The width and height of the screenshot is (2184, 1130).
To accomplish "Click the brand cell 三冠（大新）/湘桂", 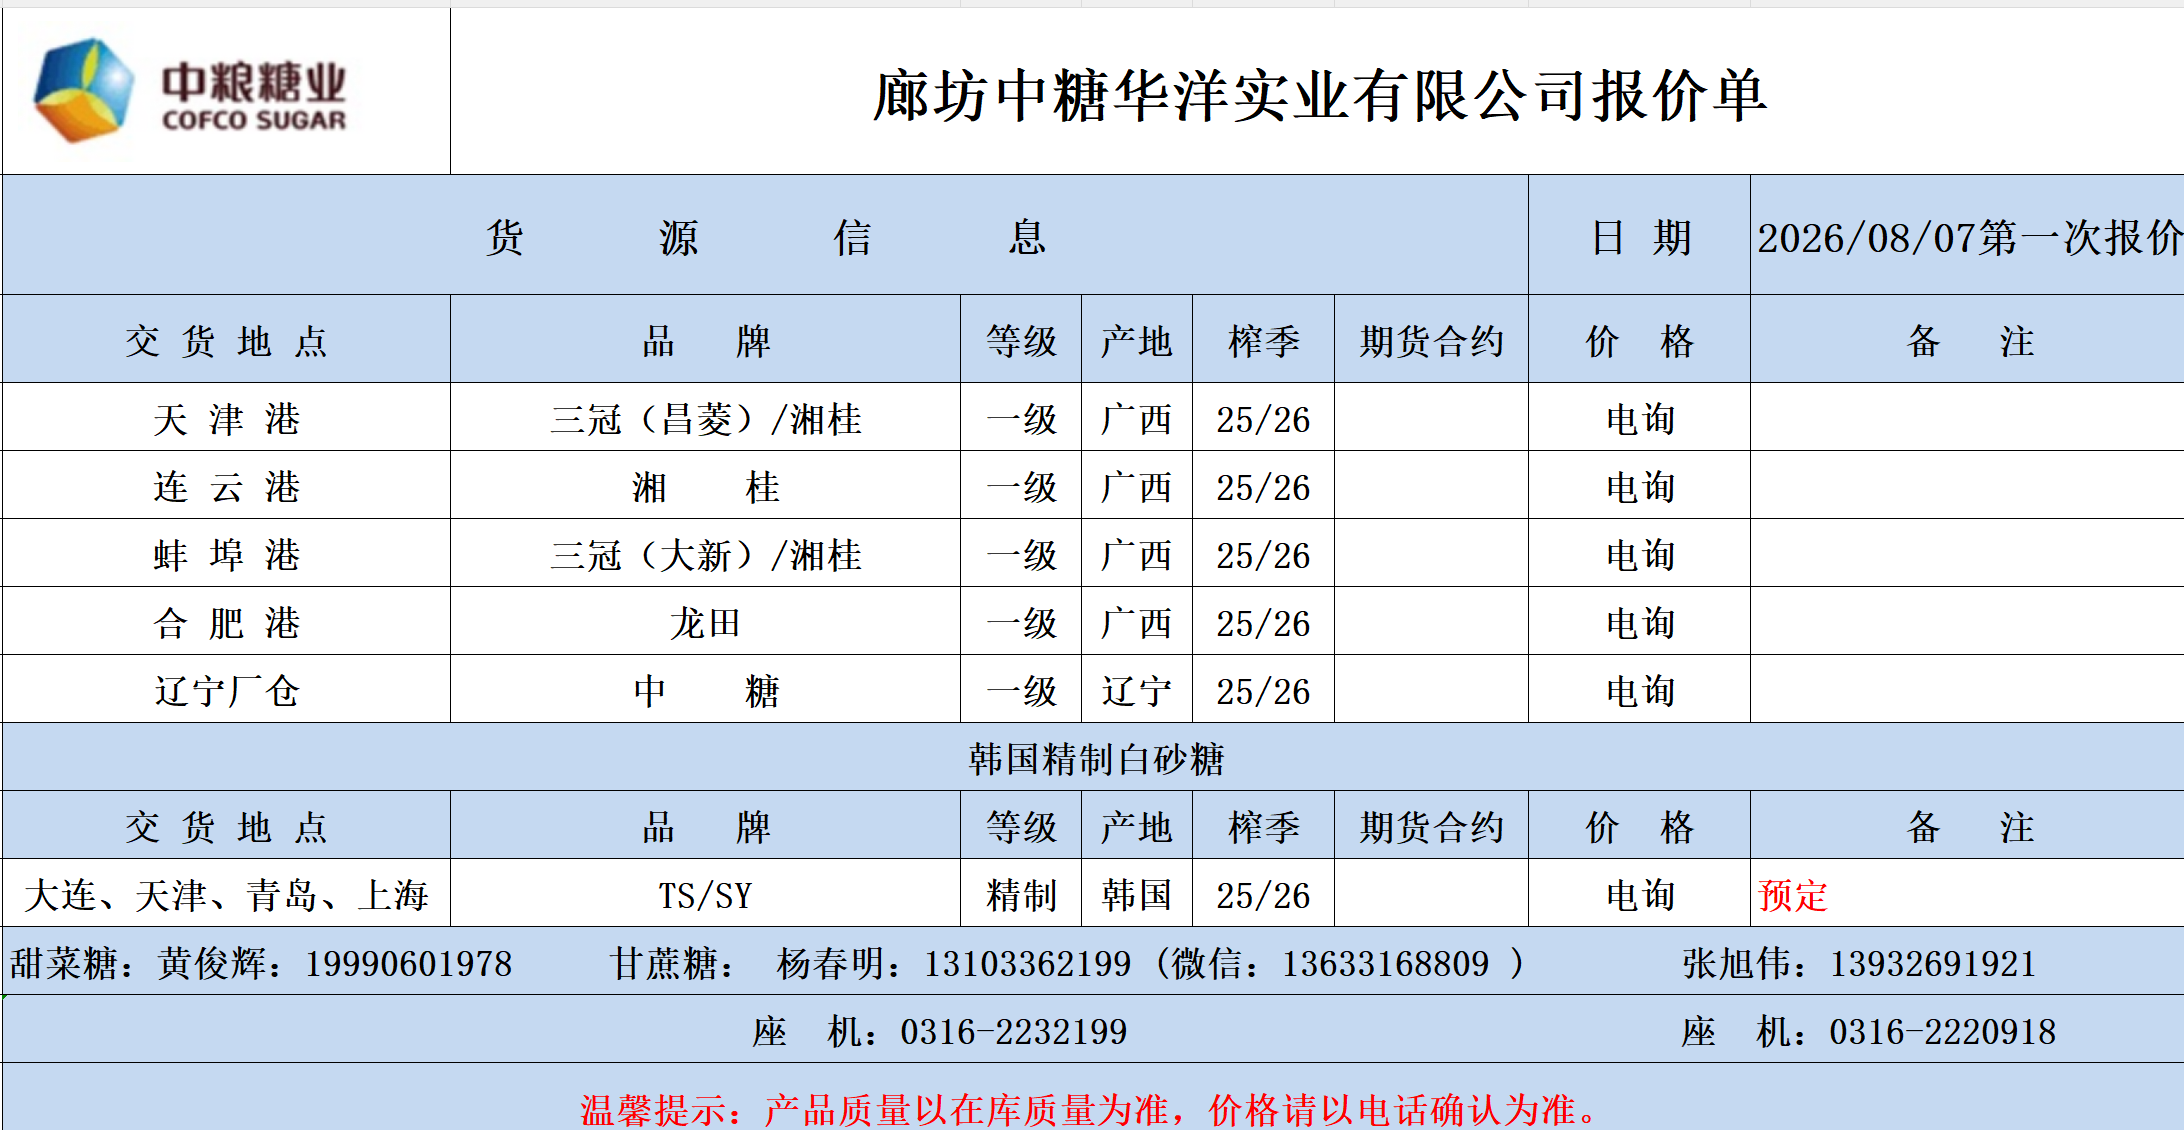I will (705, 554).
